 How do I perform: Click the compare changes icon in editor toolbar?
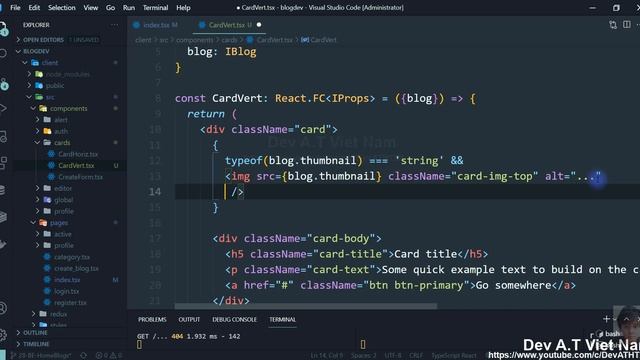click(x=613, y=25)
